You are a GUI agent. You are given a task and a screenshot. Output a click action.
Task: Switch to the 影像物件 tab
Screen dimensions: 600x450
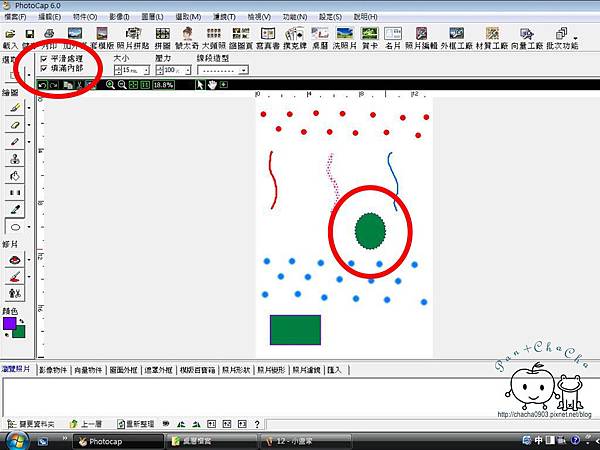point(53,370)
